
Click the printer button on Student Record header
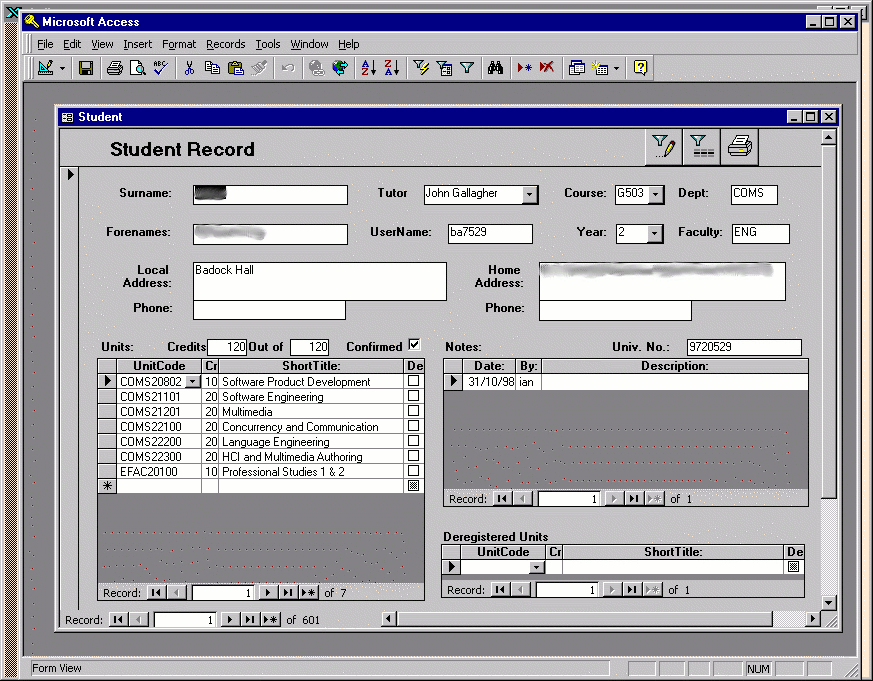[739, 148]
